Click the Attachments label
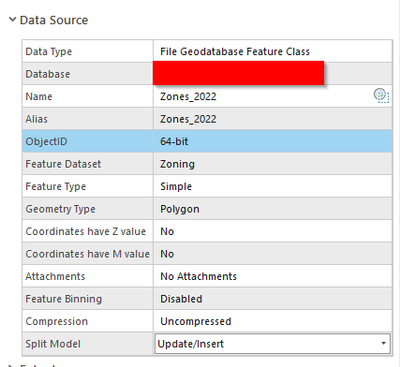 click(55, 276)
